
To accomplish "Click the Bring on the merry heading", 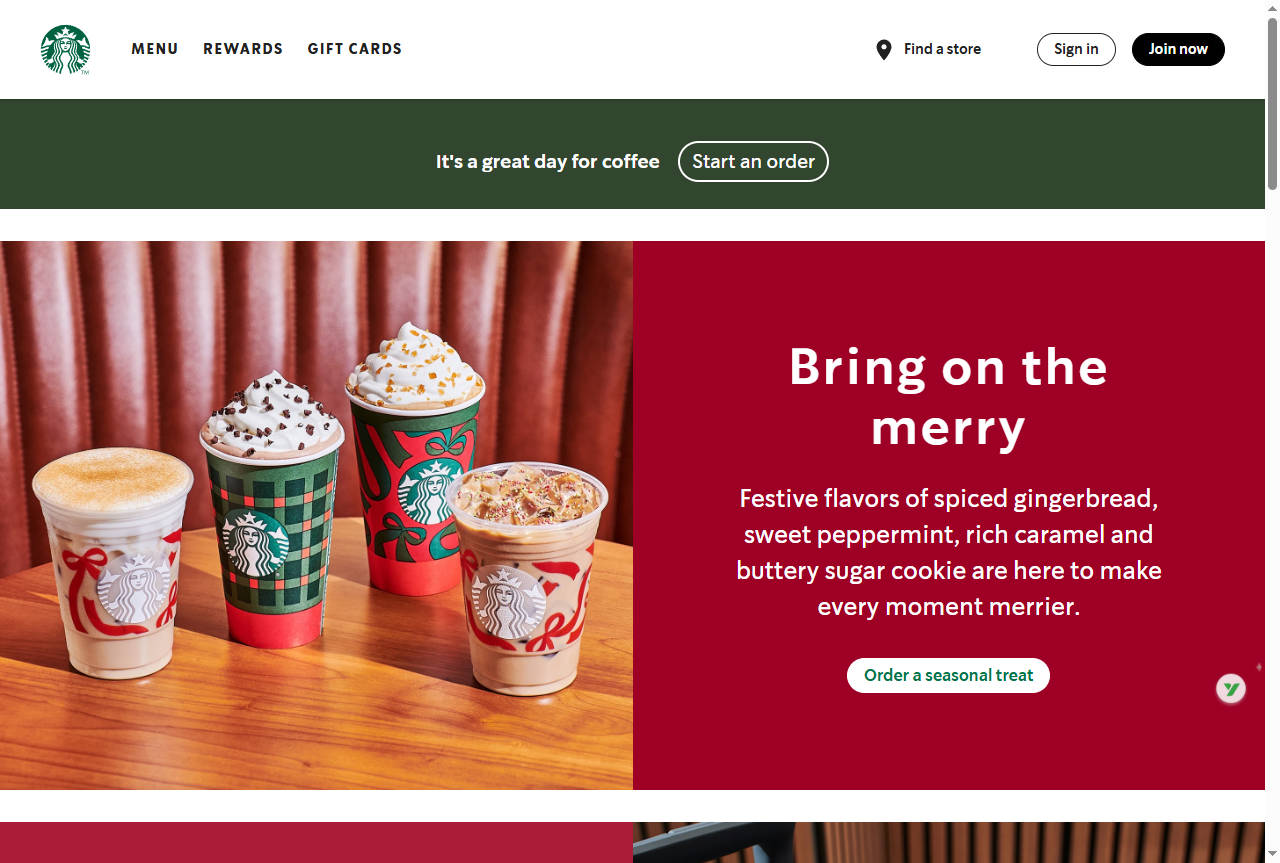I will [948, 397].
